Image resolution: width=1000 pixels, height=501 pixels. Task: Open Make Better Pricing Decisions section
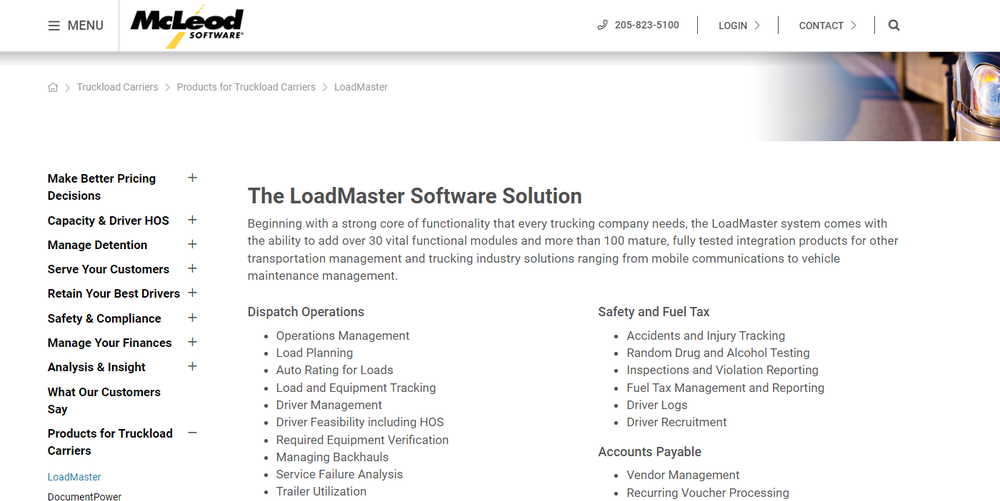coord(101,187)
